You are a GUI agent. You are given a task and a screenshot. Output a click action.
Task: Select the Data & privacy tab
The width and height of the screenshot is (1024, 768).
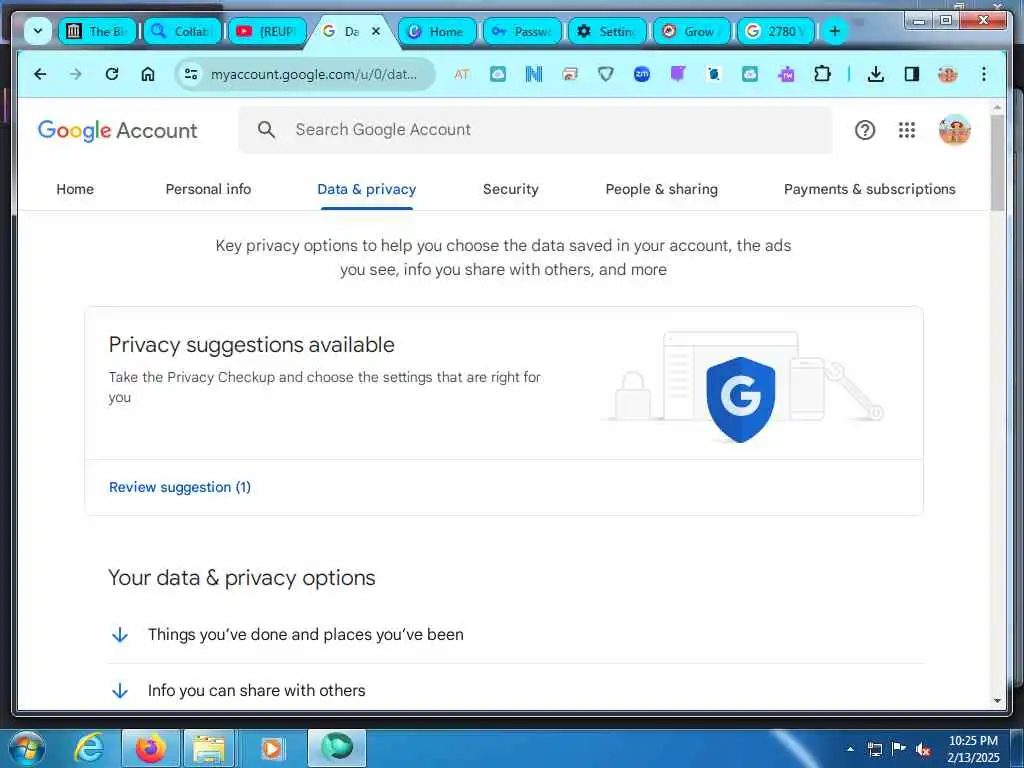(366, 189)
